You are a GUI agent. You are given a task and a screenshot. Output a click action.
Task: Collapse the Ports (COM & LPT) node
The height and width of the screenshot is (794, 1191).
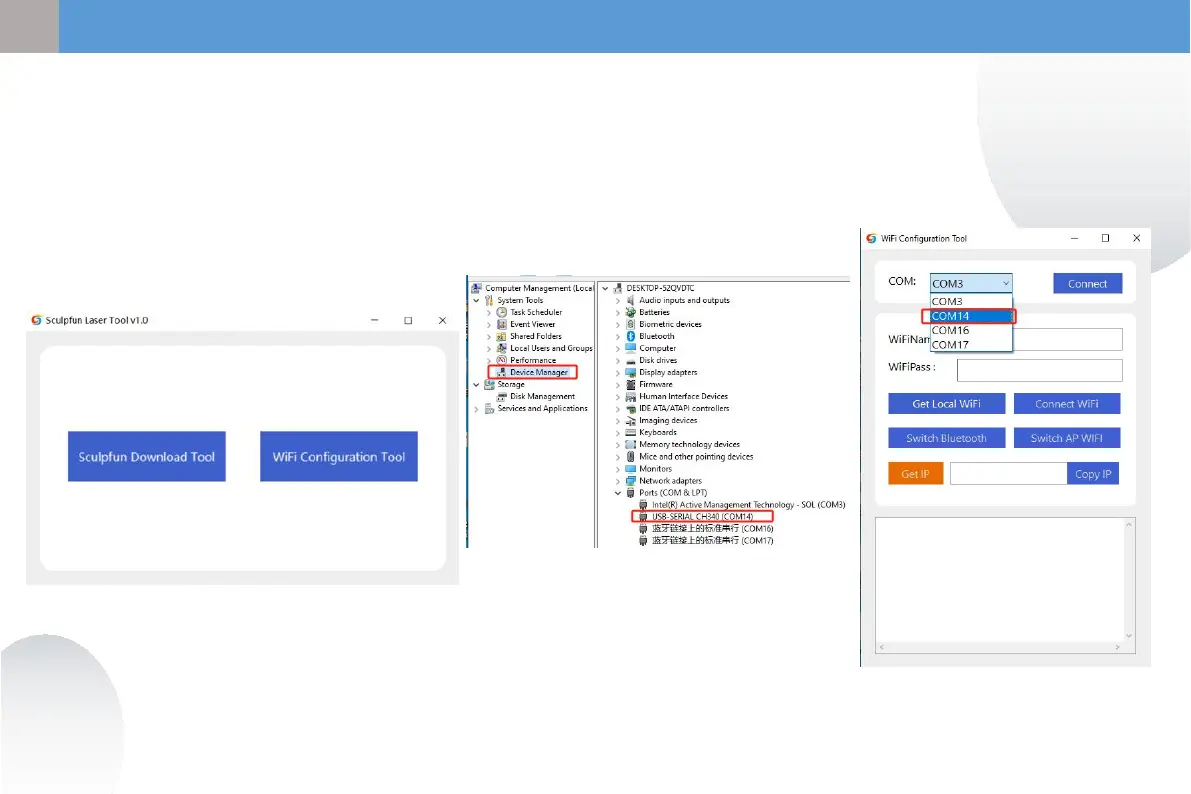point(618,493)
